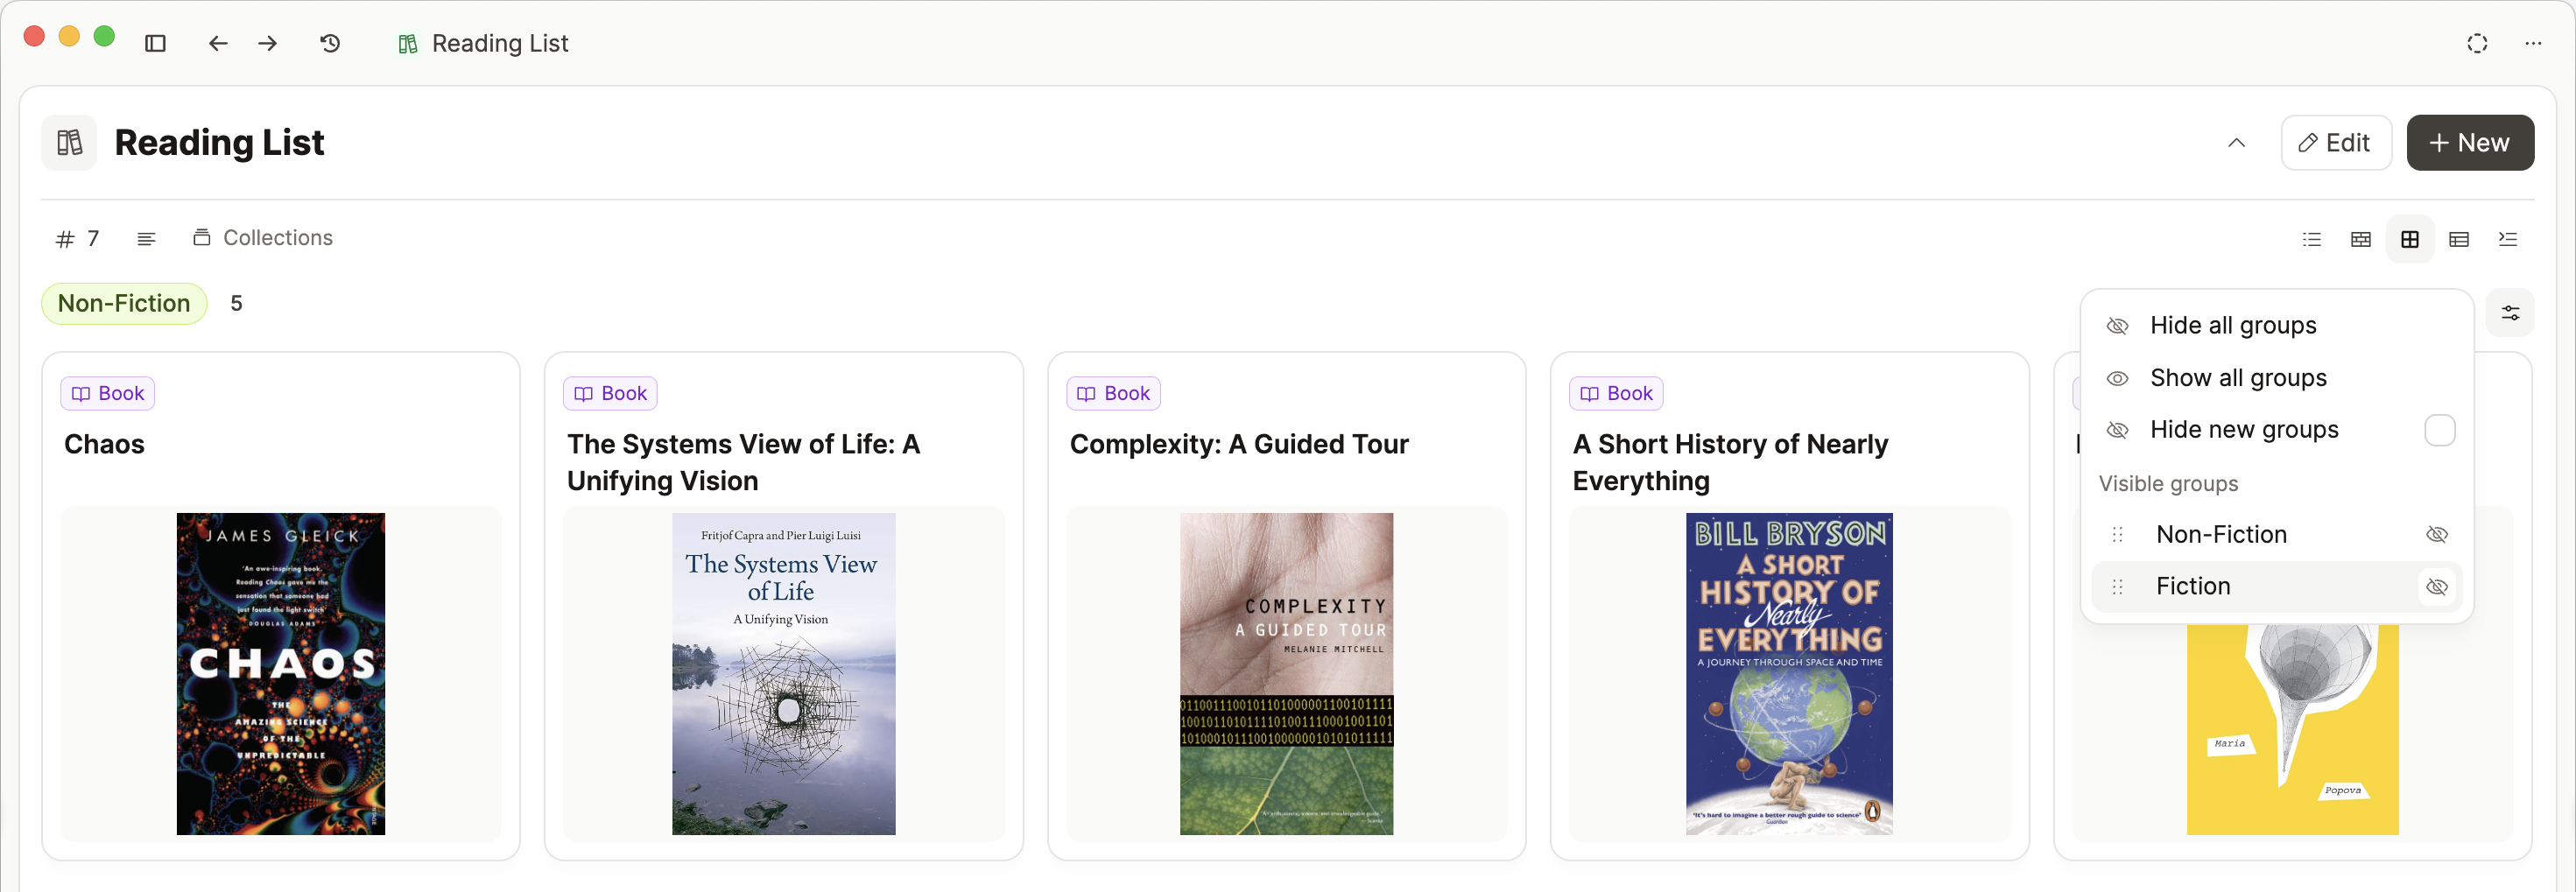This screenshot has width=2576, height=892.
Task: Select Show all groups menu item
Action: coord(2238,378)
